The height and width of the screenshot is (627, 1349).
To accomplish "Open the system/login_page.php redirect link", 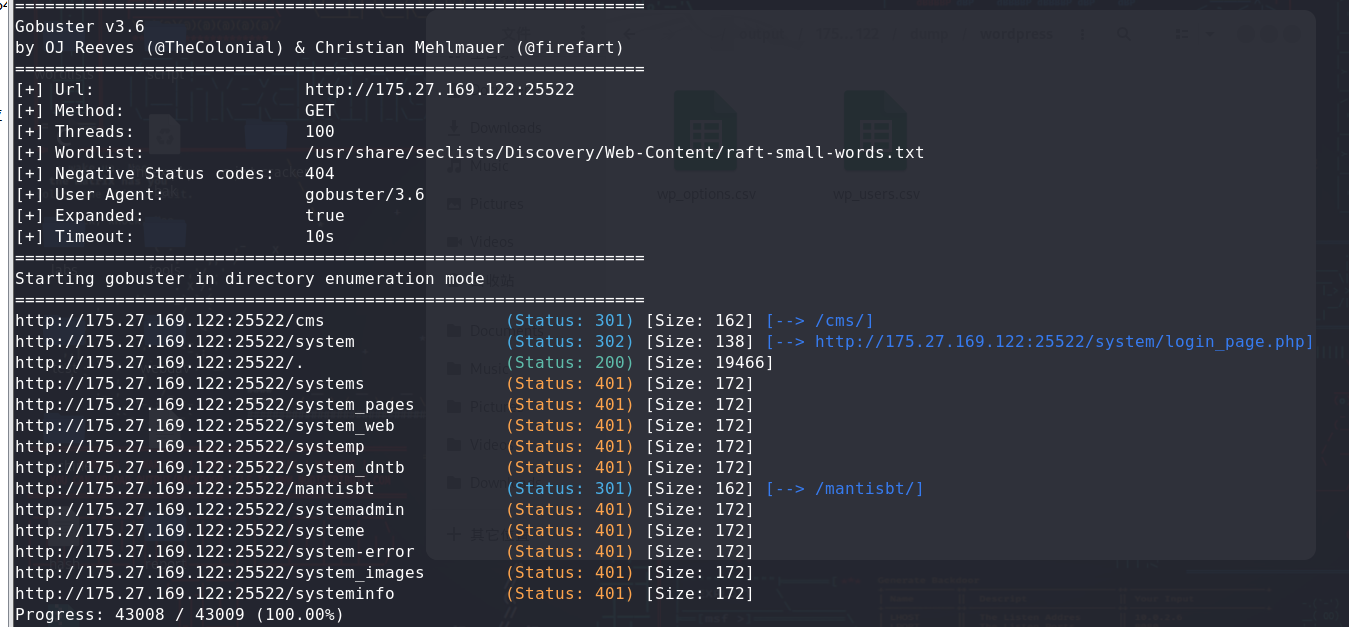I will [1064, 342].
